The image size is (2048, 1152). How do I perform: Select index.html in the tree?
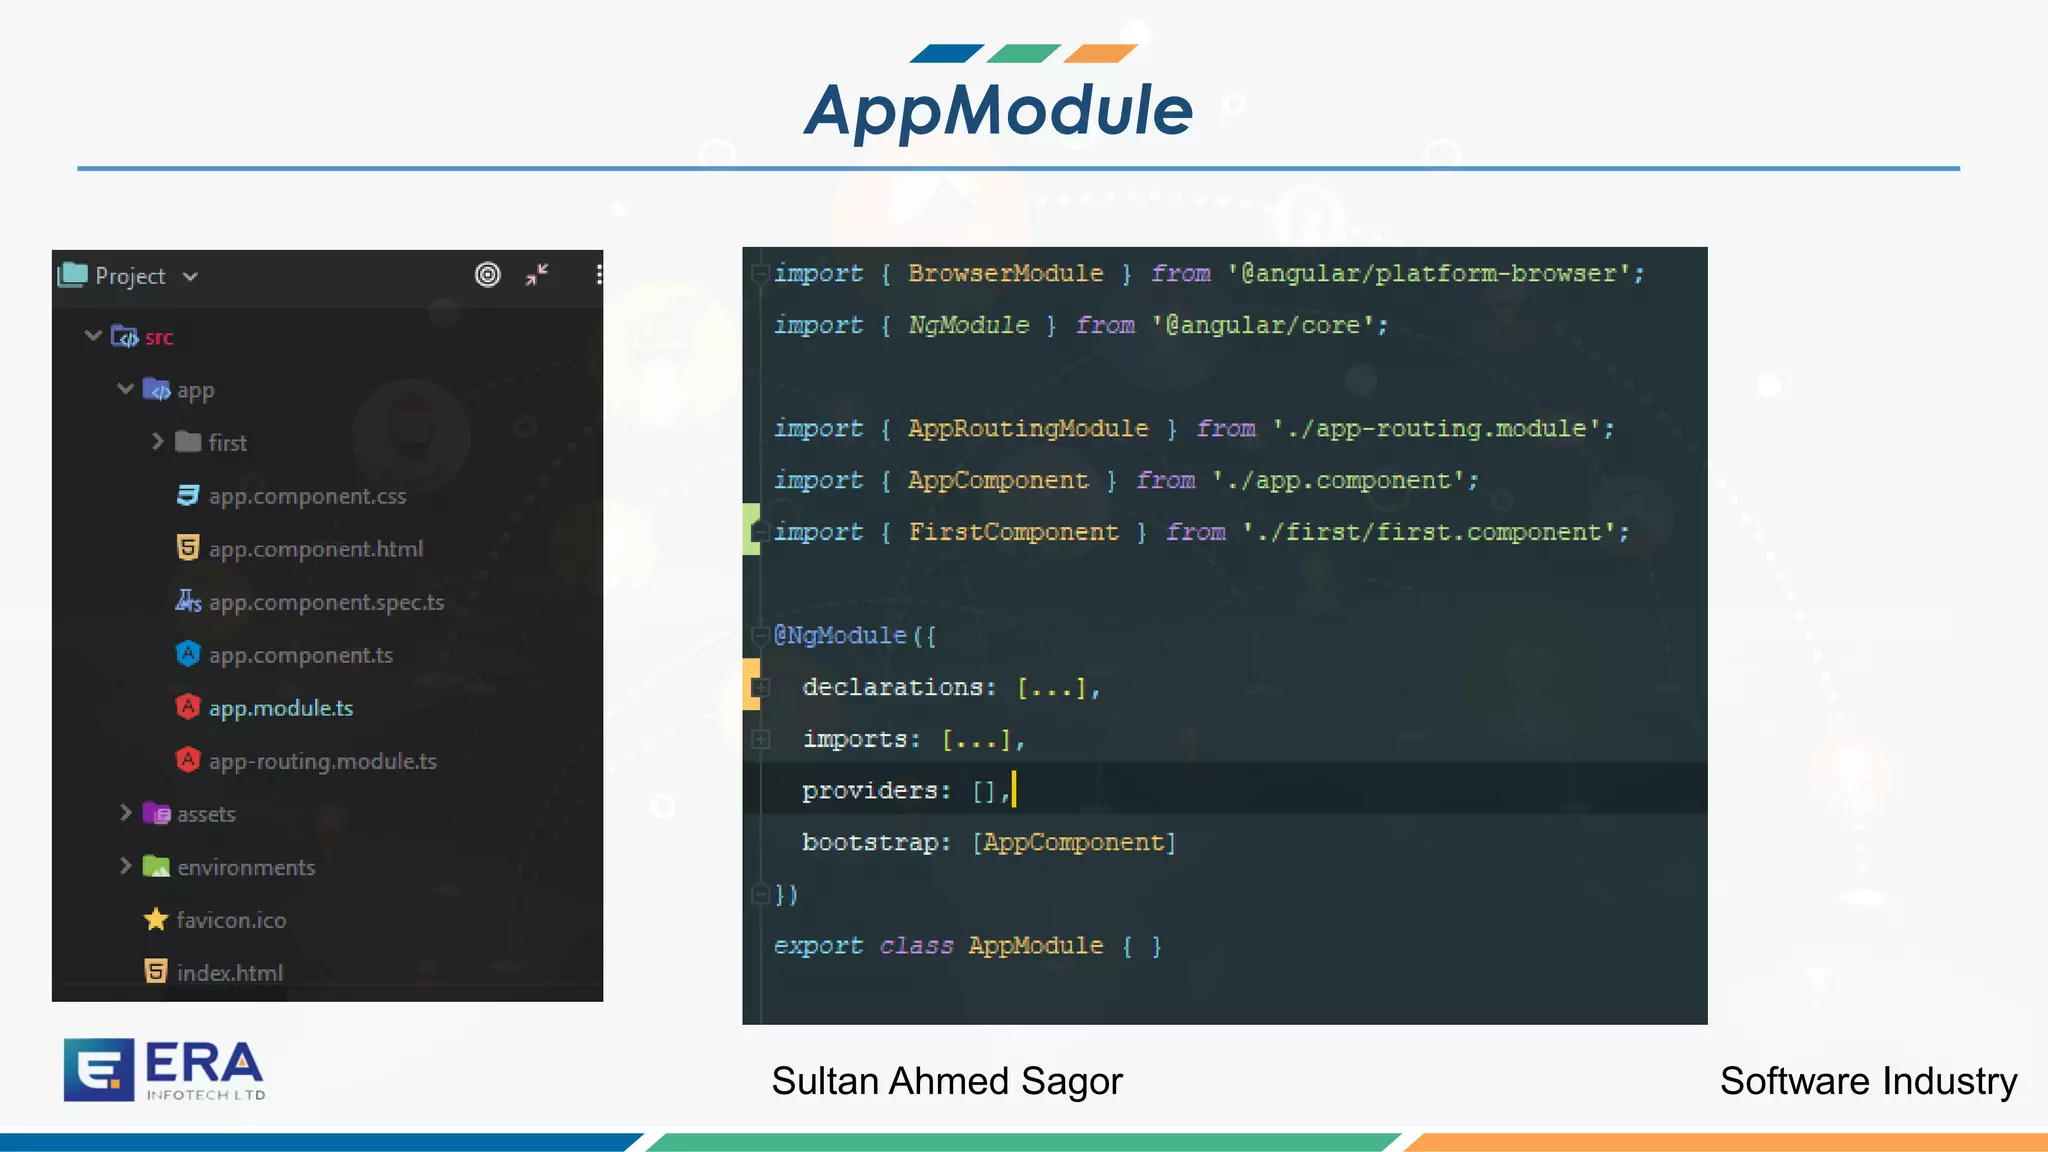[230, 973]
